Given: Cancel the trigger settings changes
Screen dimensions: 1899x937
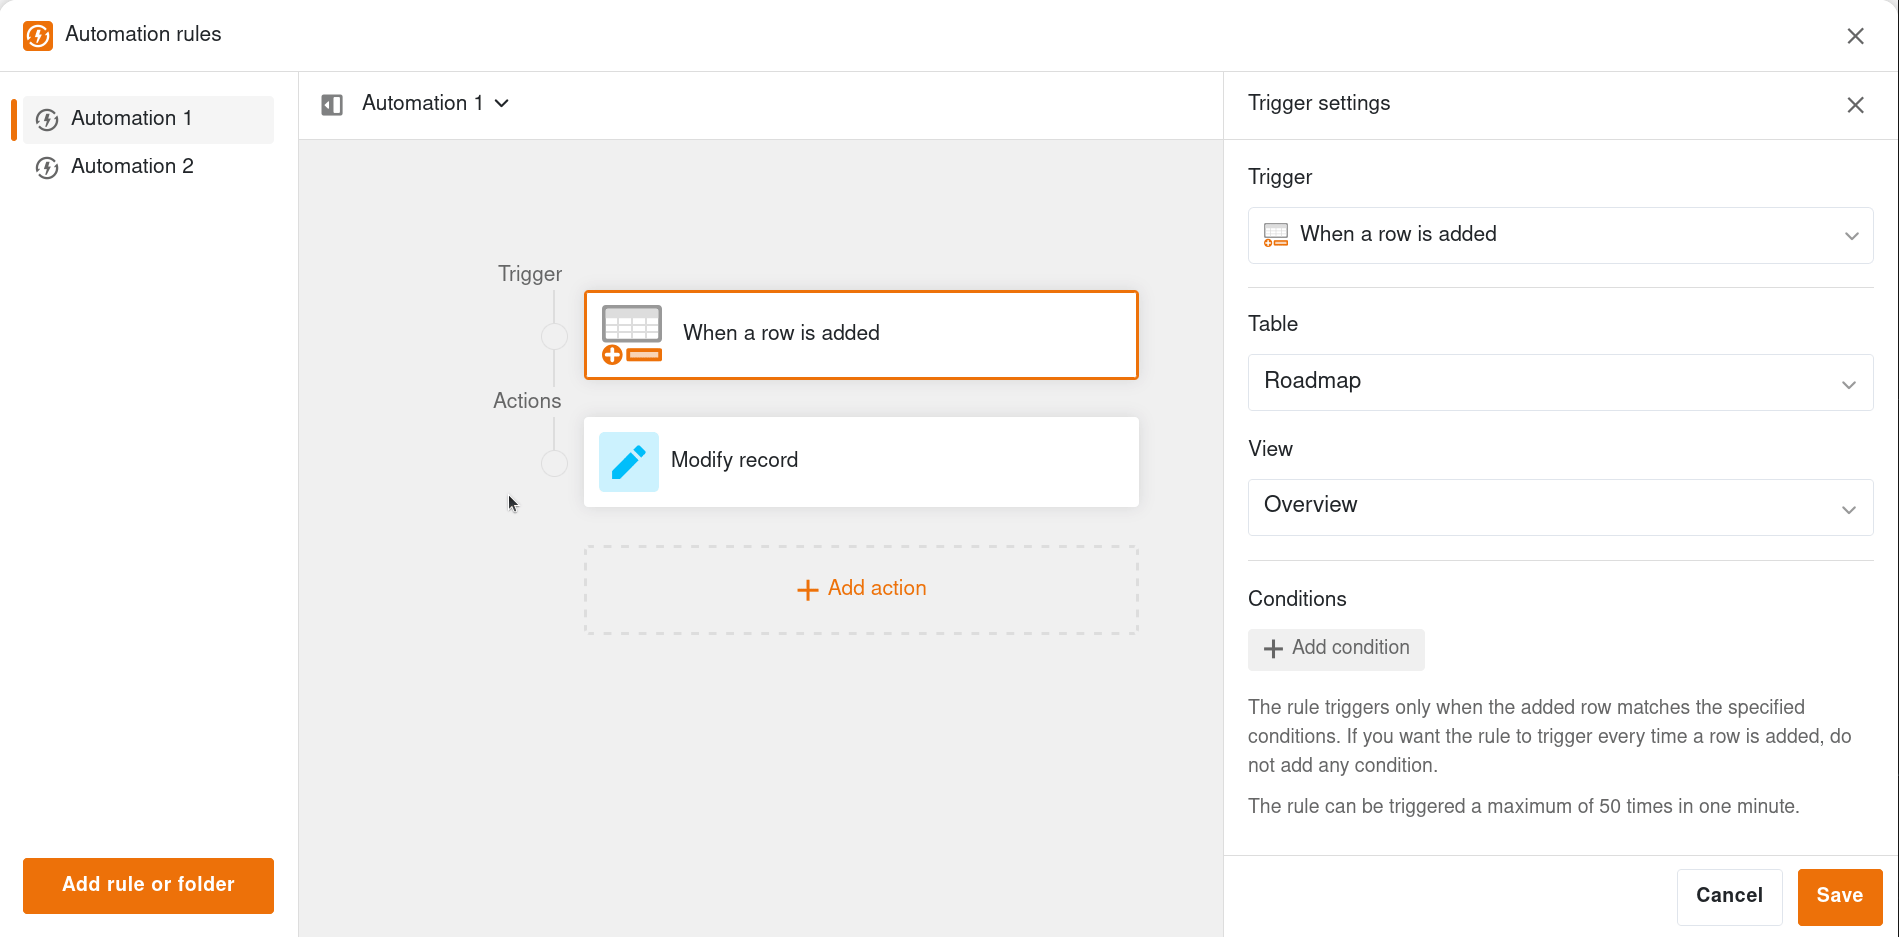Looking at the screenshot, I should (x=1729, y=895).
